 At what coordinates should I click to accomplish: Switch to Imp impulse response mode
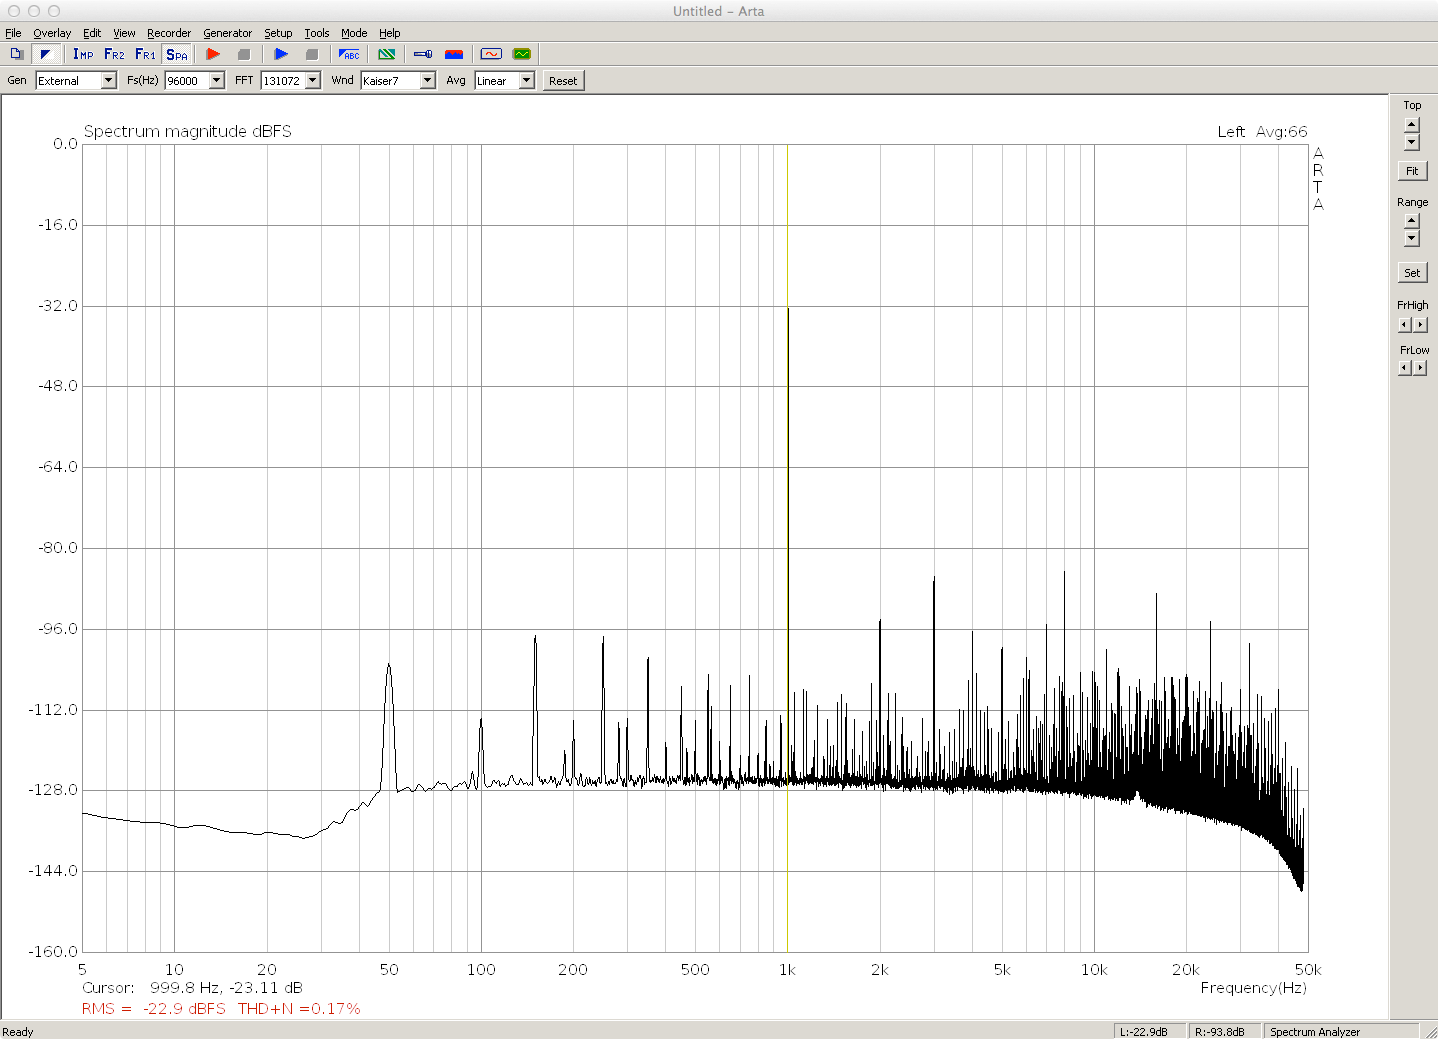[x=83, y=54]
